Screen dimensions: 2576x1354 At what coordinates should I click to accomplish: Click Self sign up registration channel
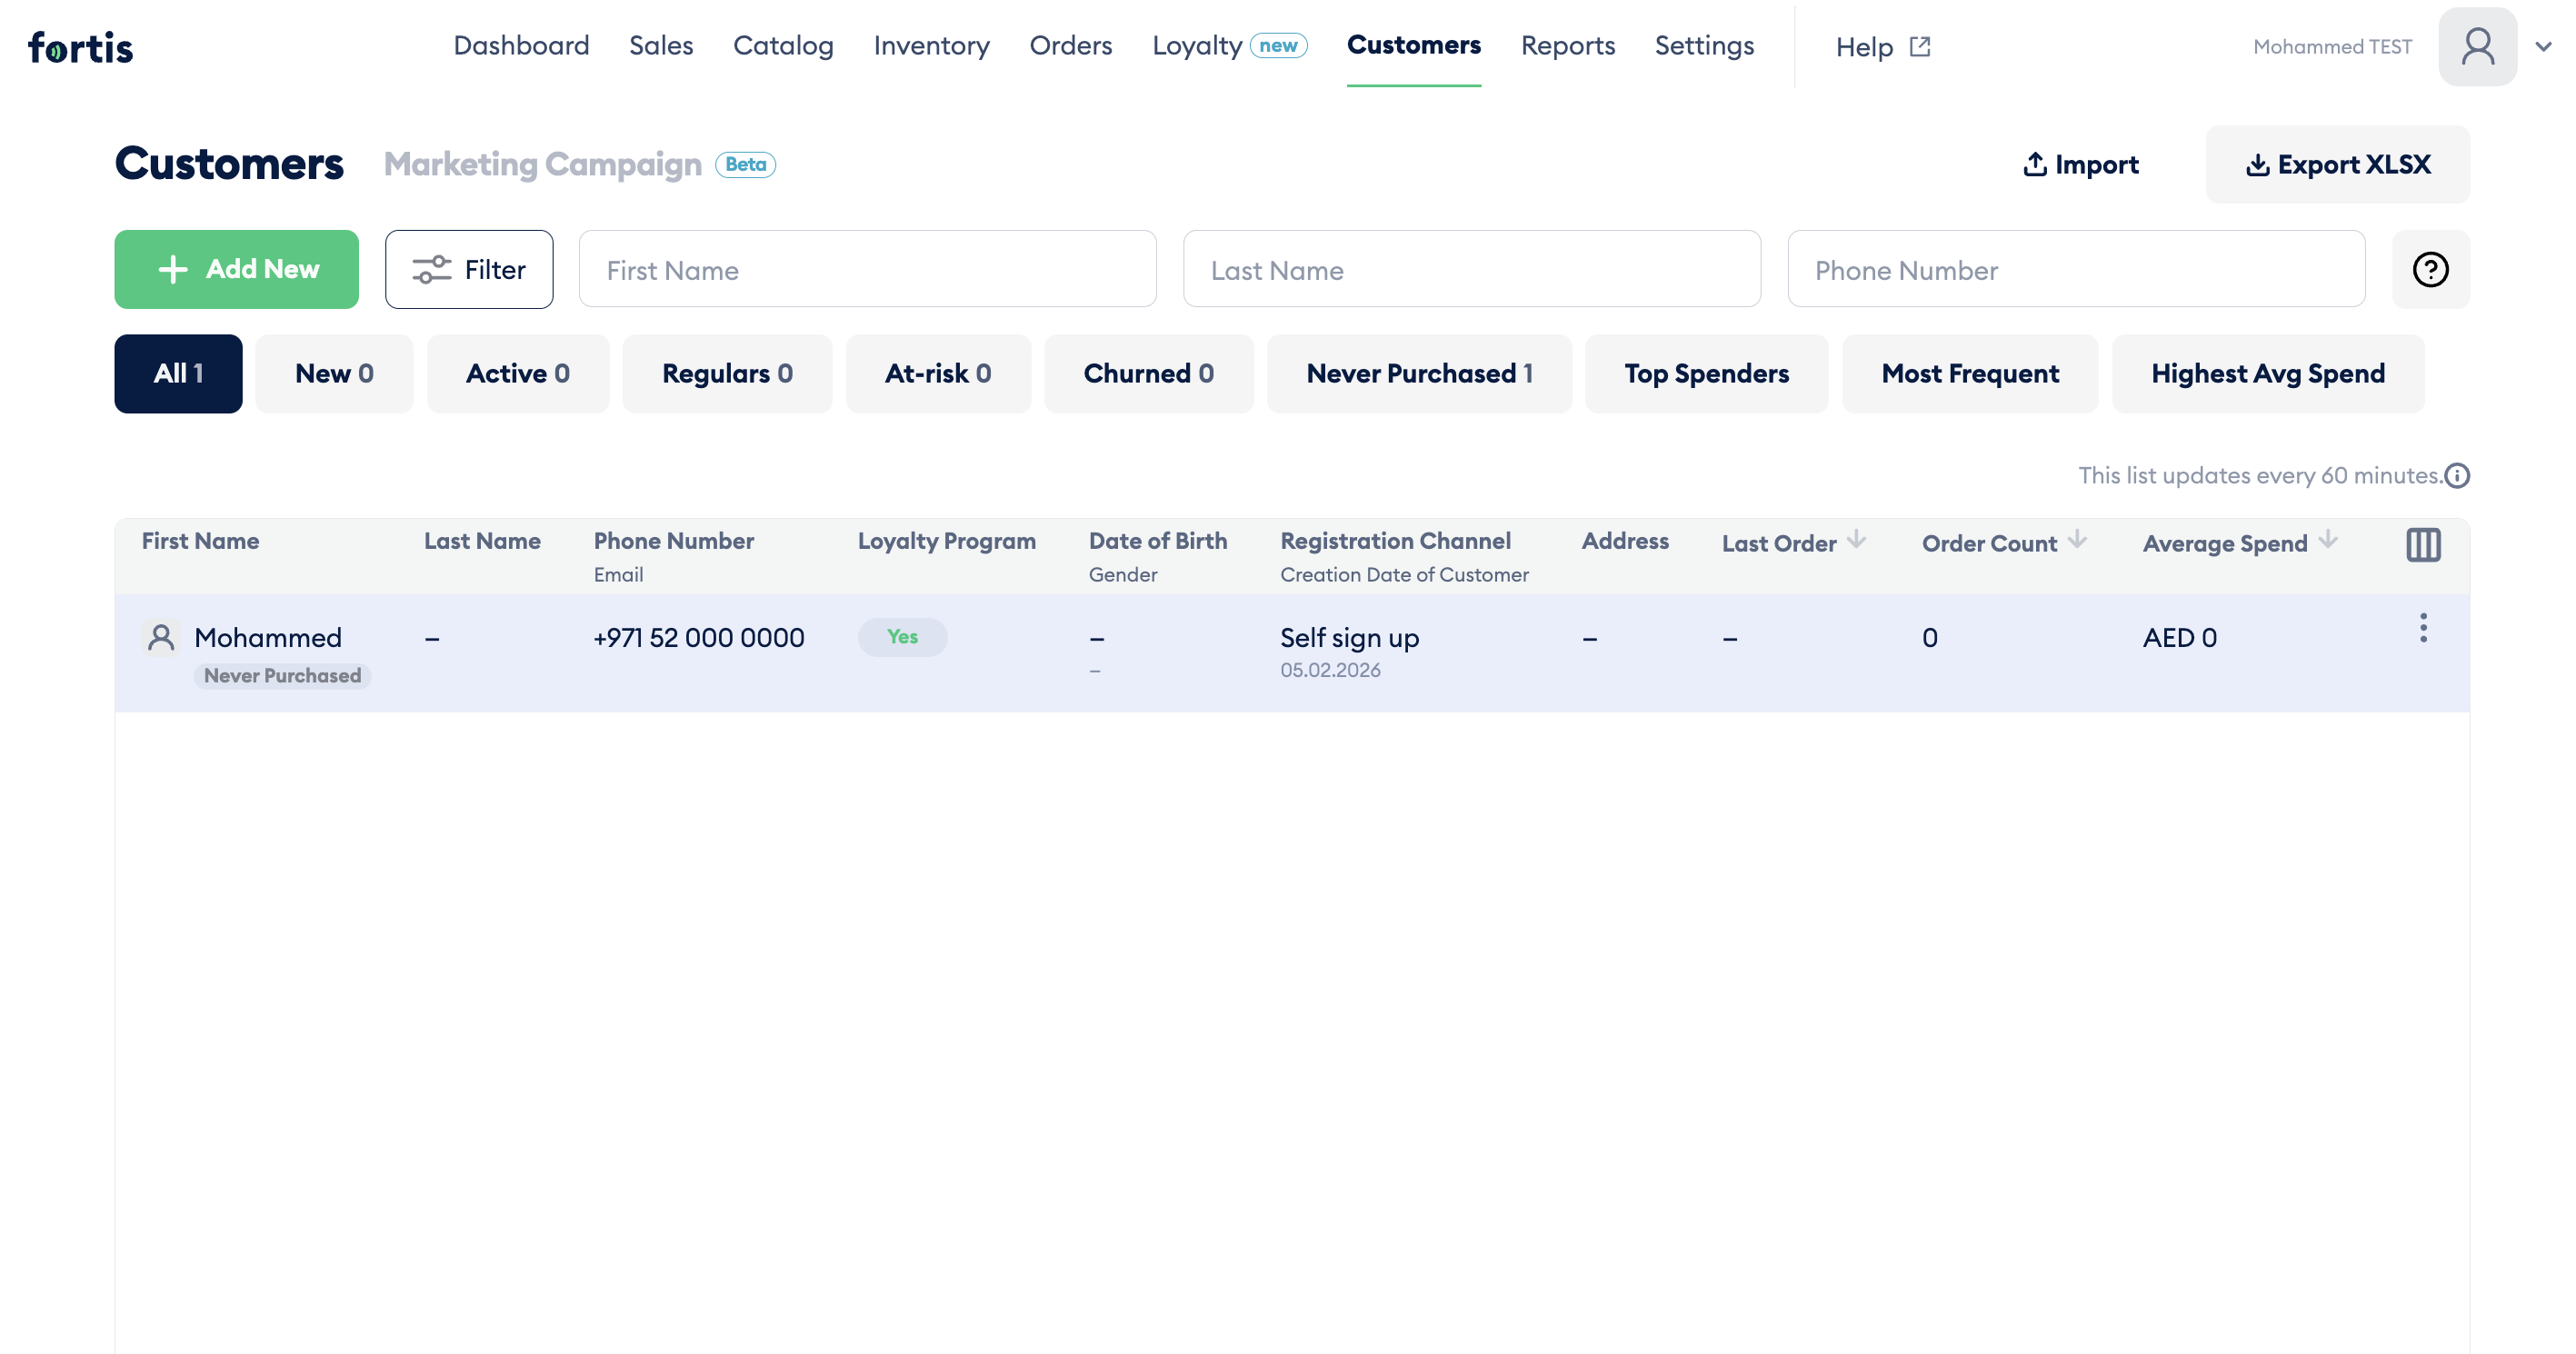click(x=1349, y=637)
